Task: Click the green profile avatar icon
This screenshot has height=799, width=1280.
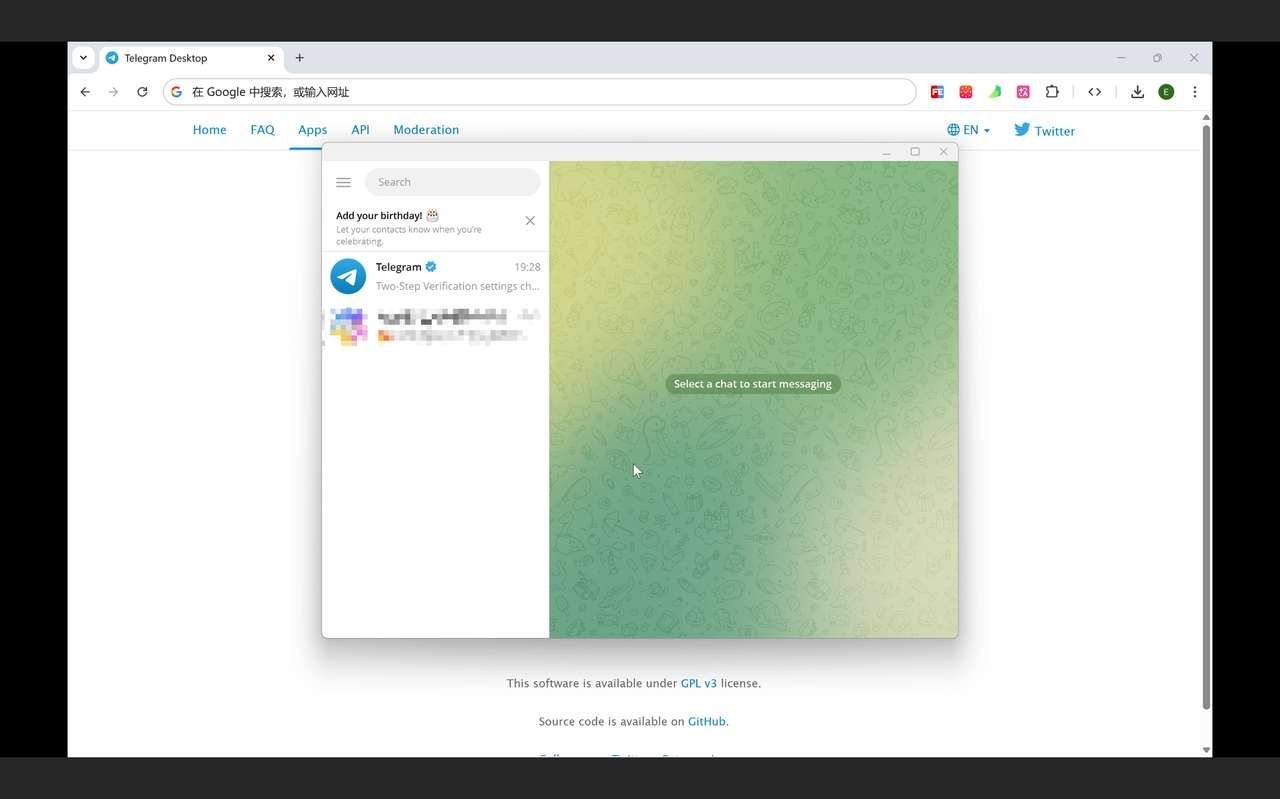Action: coord(1166,92)
